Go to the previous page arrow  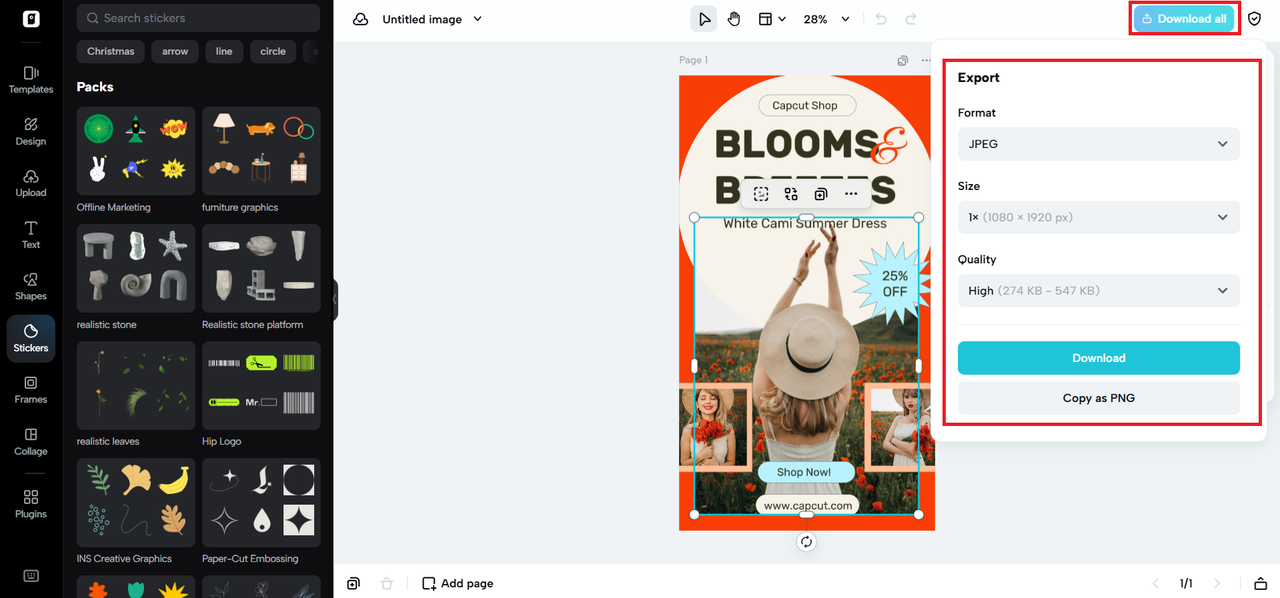(1156, 583)
